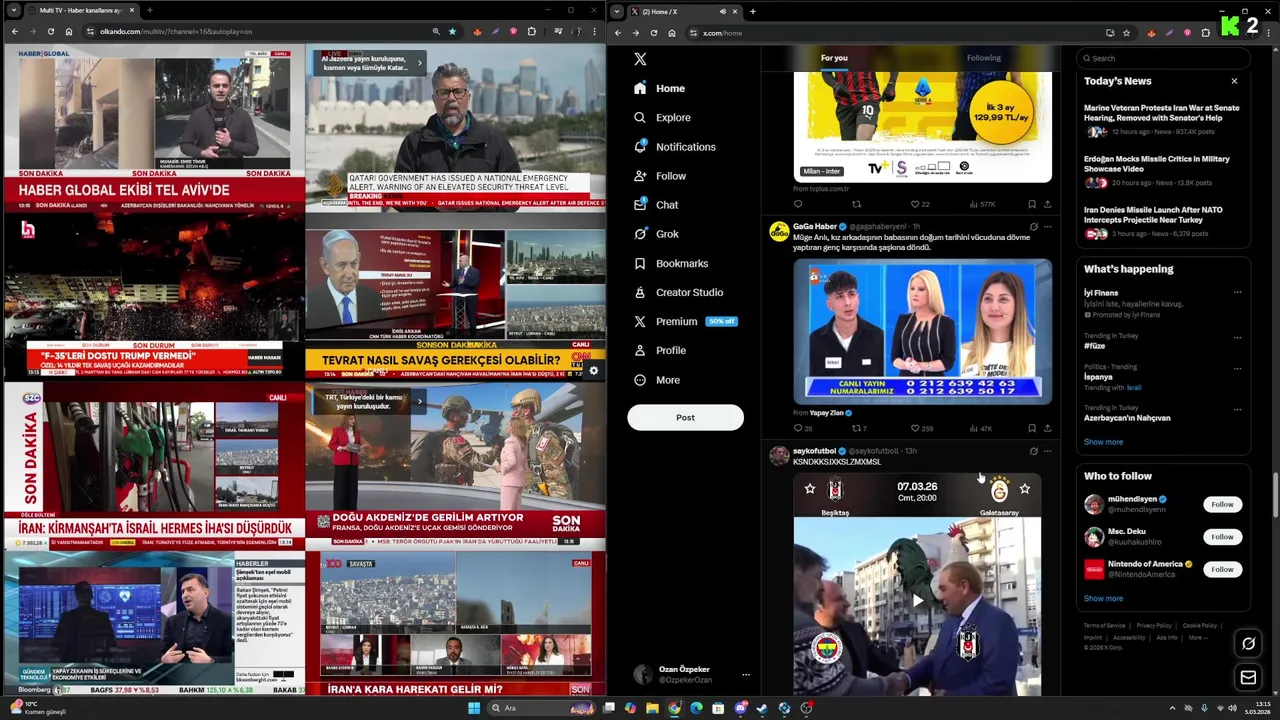
Task: Open the More menu in X sidebar
Action: click(x=657, y=380)
